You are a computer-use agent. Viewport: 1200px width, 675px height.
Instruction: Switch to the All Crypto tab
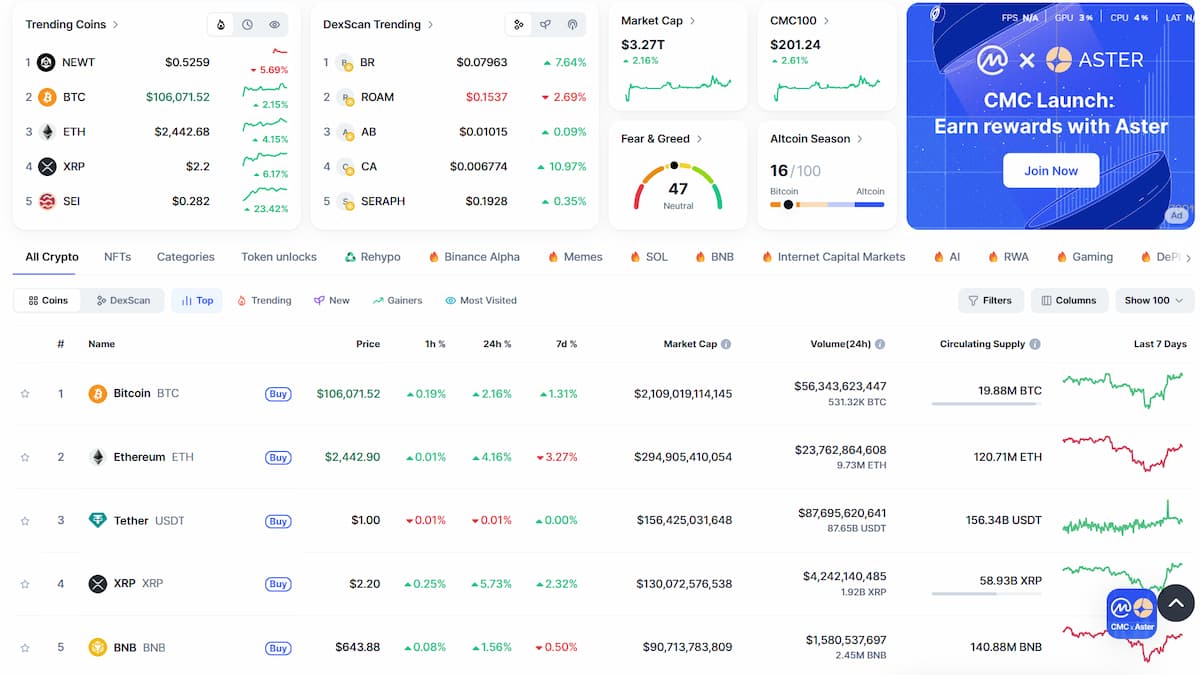pos(52,257)
